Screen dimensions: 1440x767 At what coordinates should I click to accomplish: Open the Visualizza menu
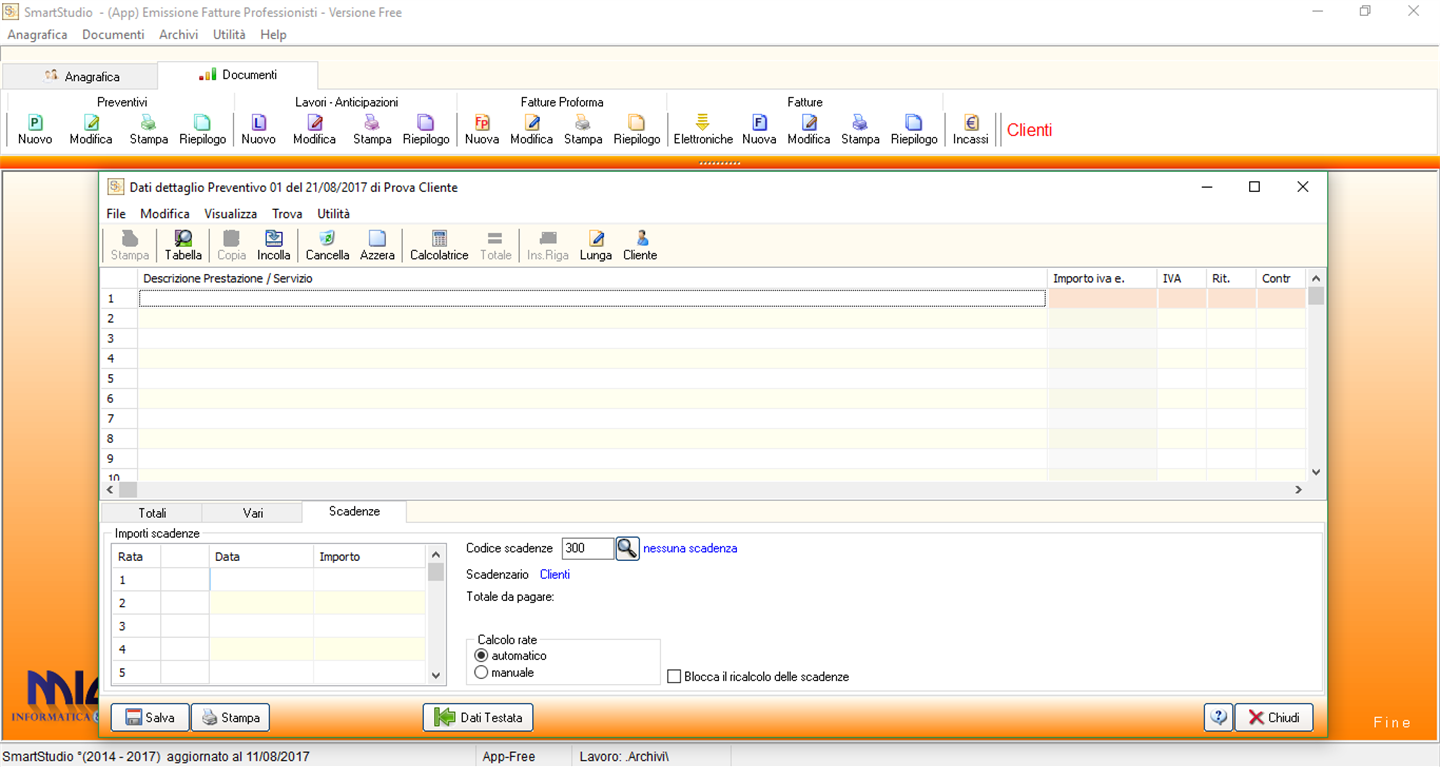pyautogui.click(x=231, y=214)
